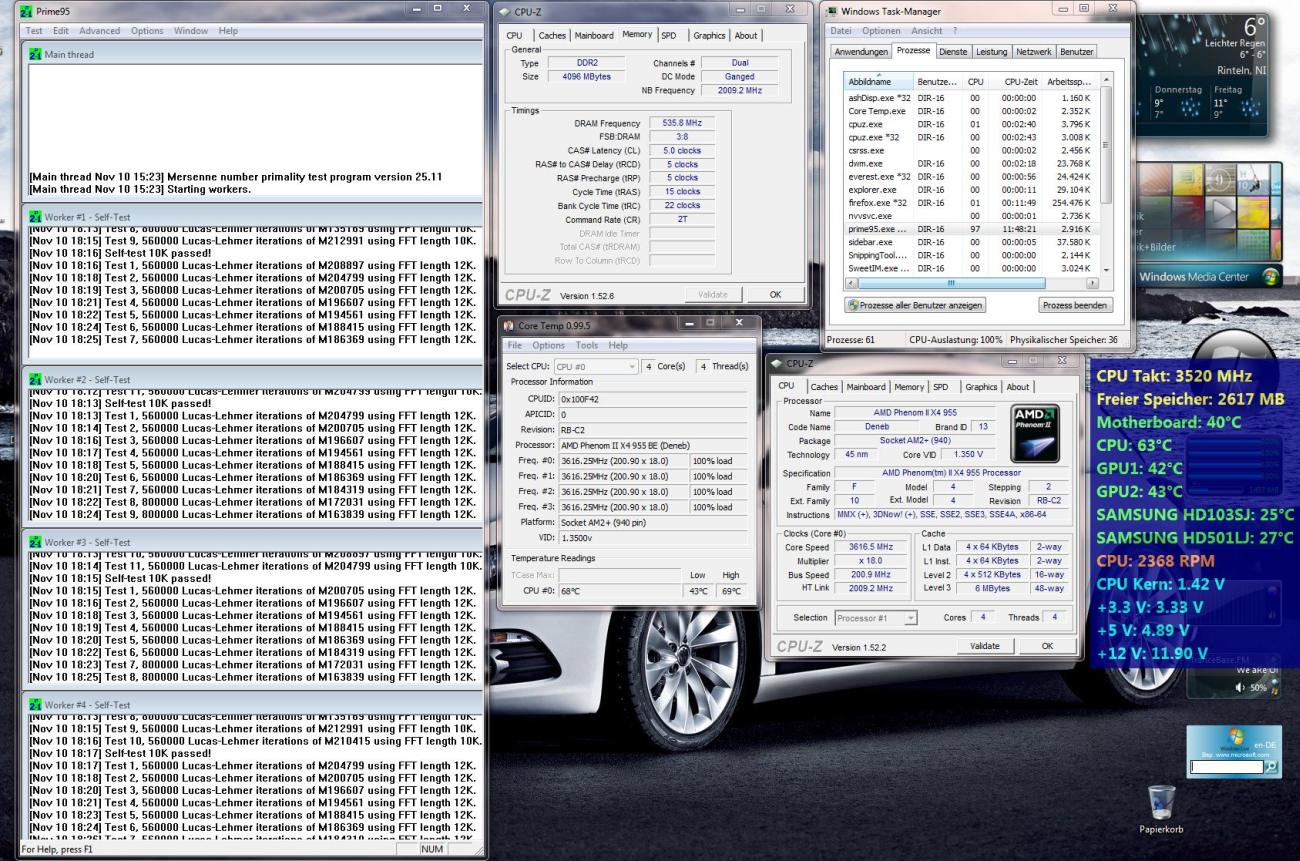The image size is (1300, 861).
Task: Open the Papierkorb desktop icon
Action: coord(1161,808)
